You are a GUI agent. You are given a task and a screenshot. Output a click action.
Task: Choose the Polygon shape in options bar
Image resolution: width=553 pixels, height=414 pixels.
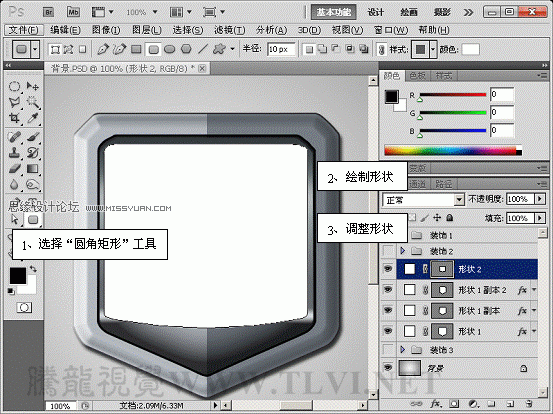[x=186, y=49]
